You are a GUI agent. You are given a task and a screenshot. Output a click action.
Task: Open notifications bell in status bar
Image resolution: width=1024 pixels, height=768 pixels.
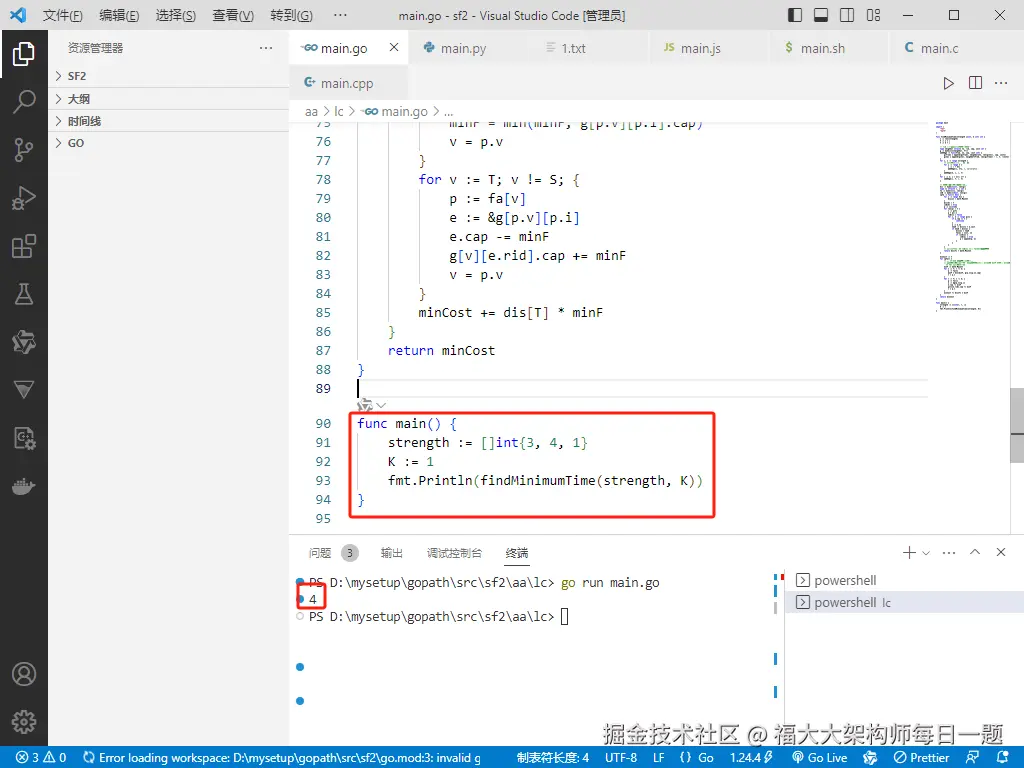click(x=1003, y=758)
